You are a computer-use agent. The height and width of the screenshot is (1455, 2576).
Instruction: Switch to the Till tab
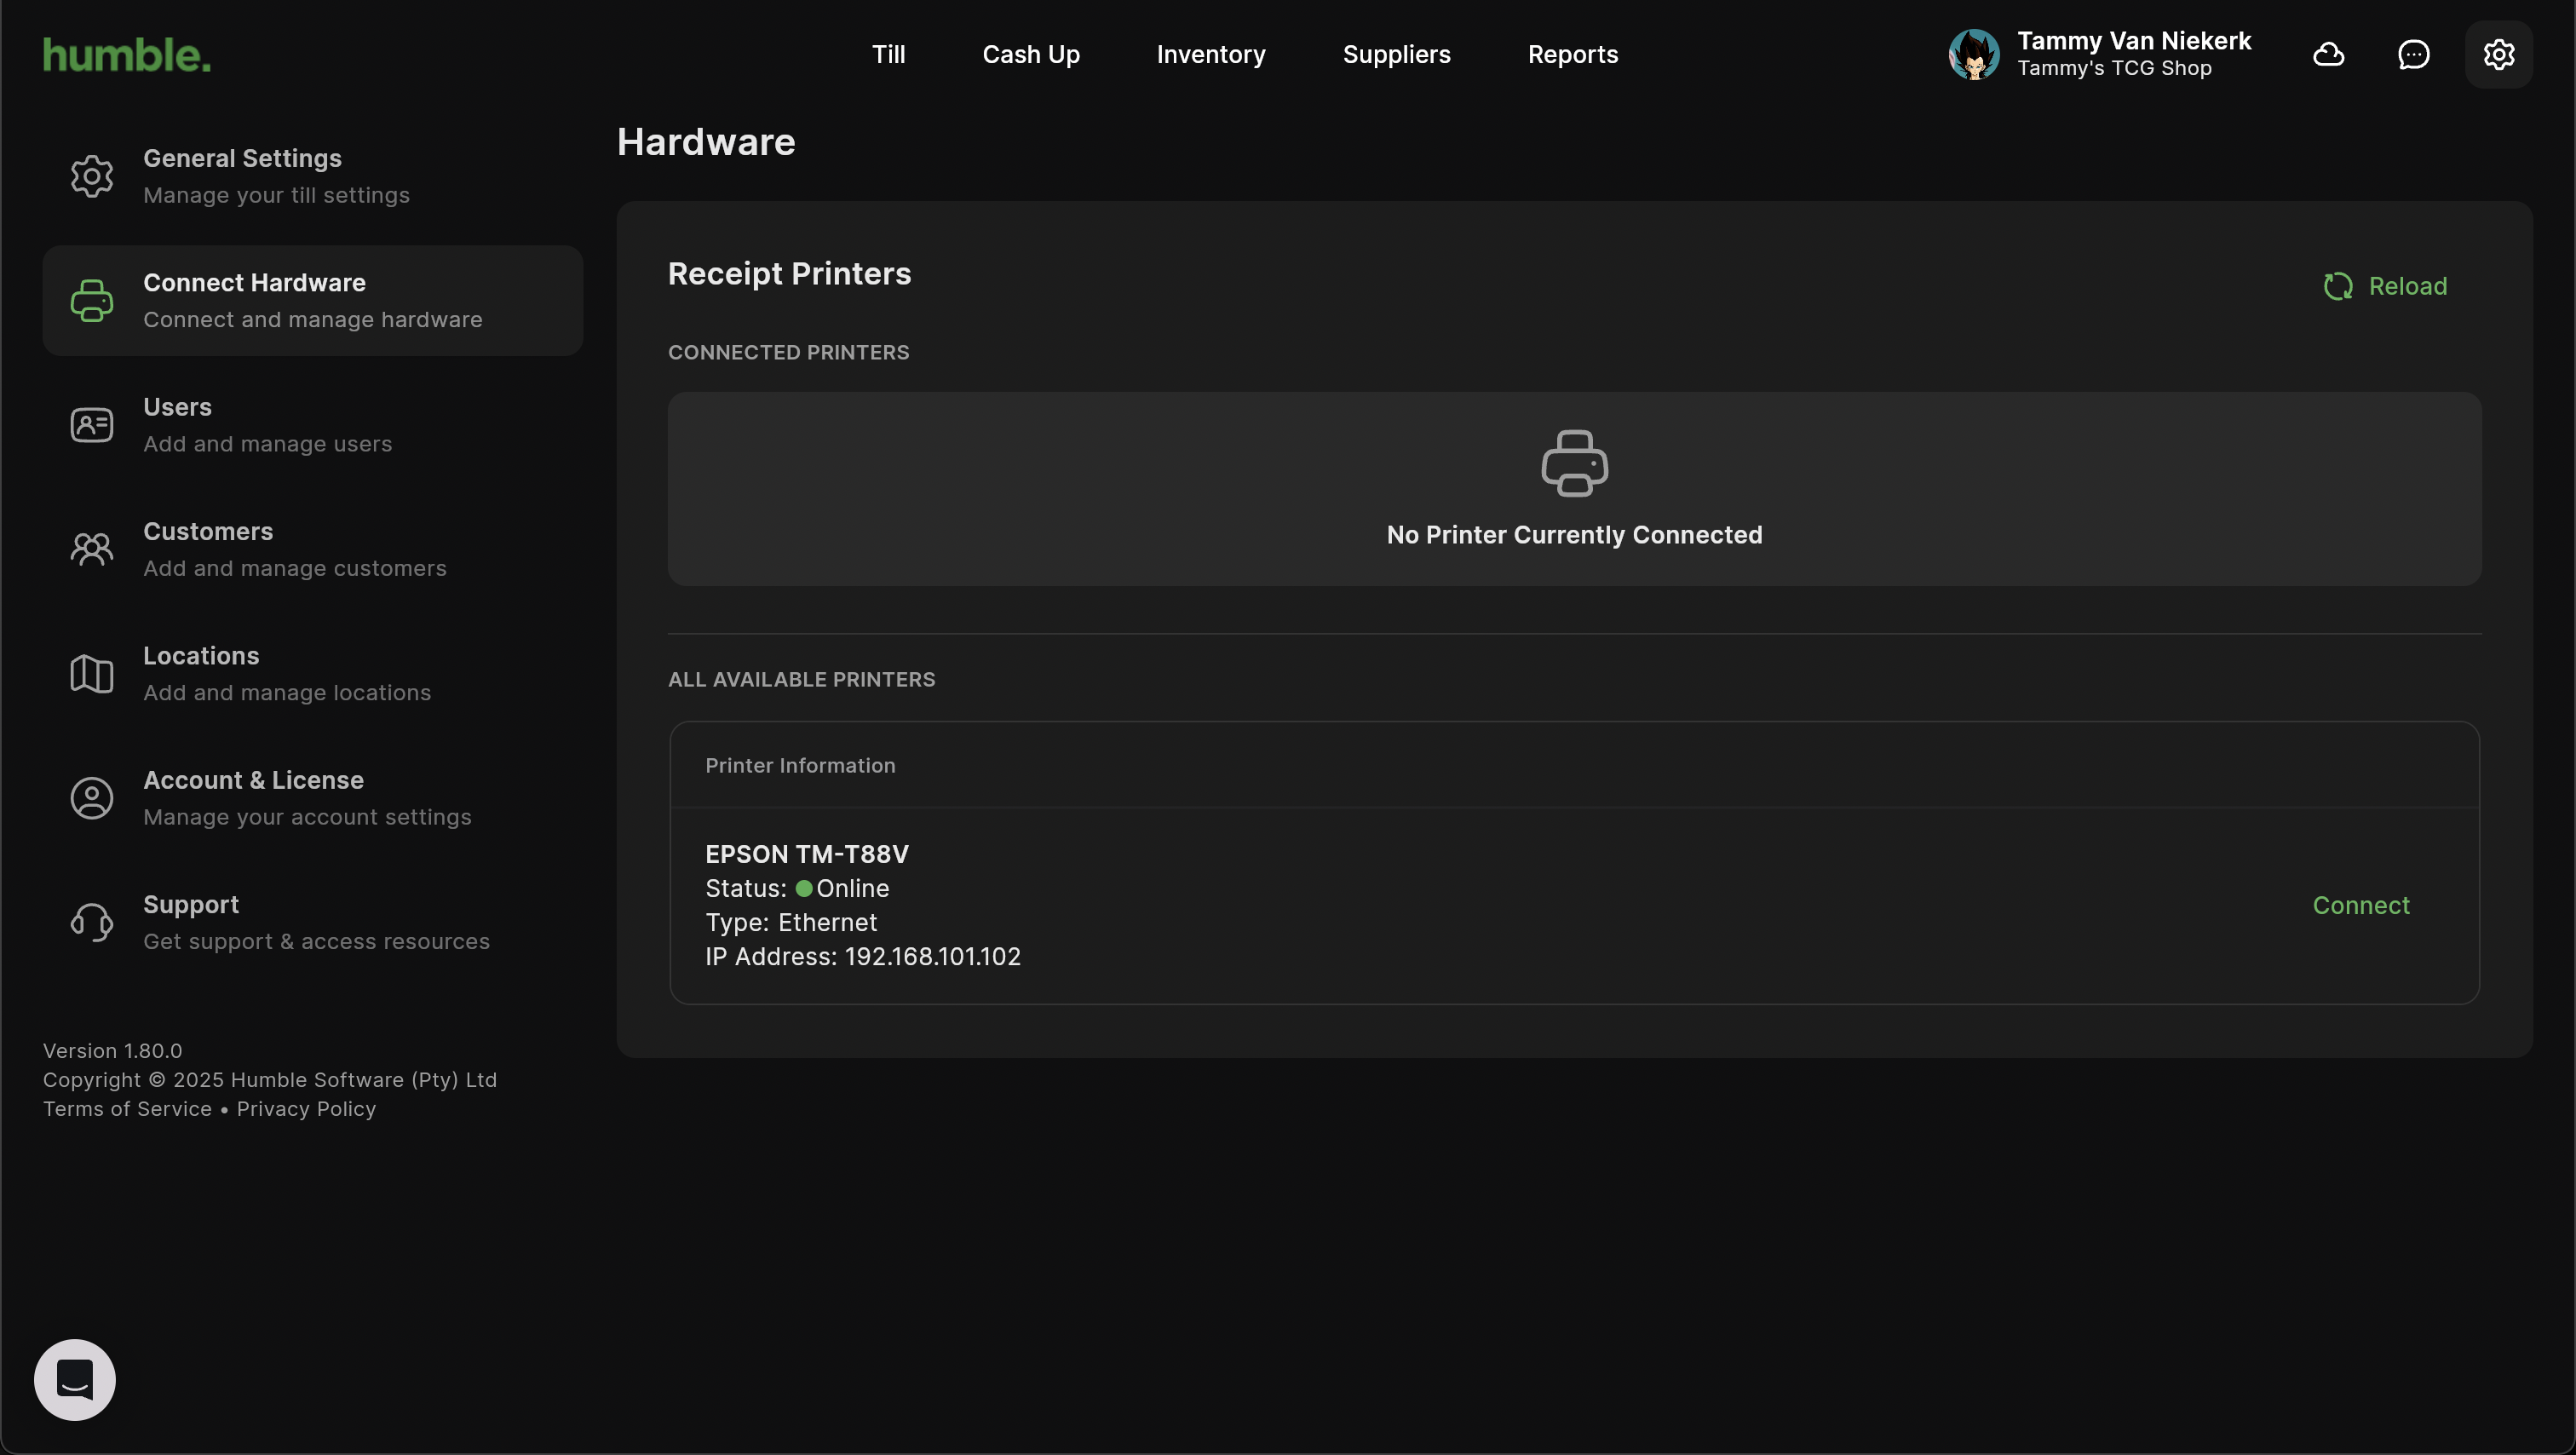coord(888,54)
